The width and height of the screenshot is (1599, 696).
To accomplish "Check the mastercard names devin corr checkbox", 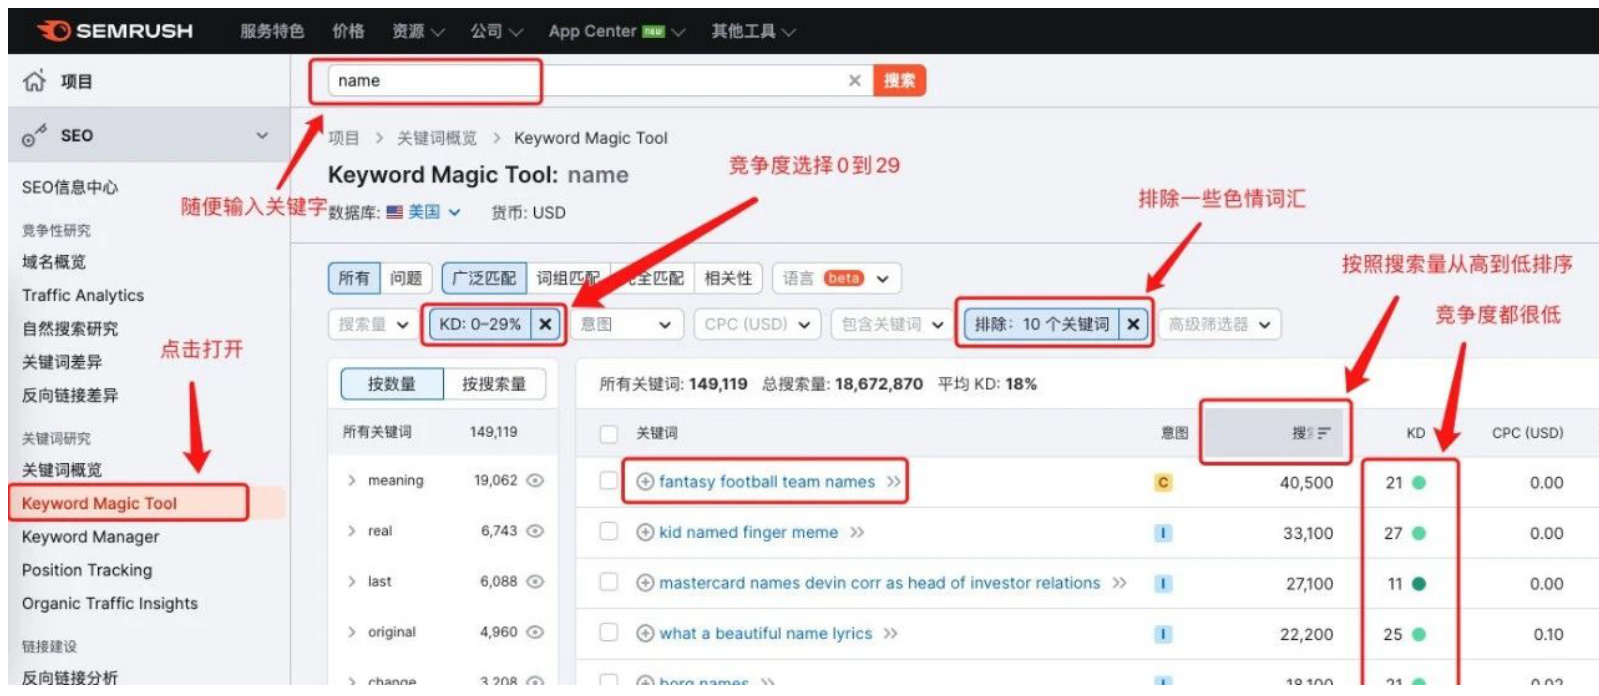I will point(608,582).
